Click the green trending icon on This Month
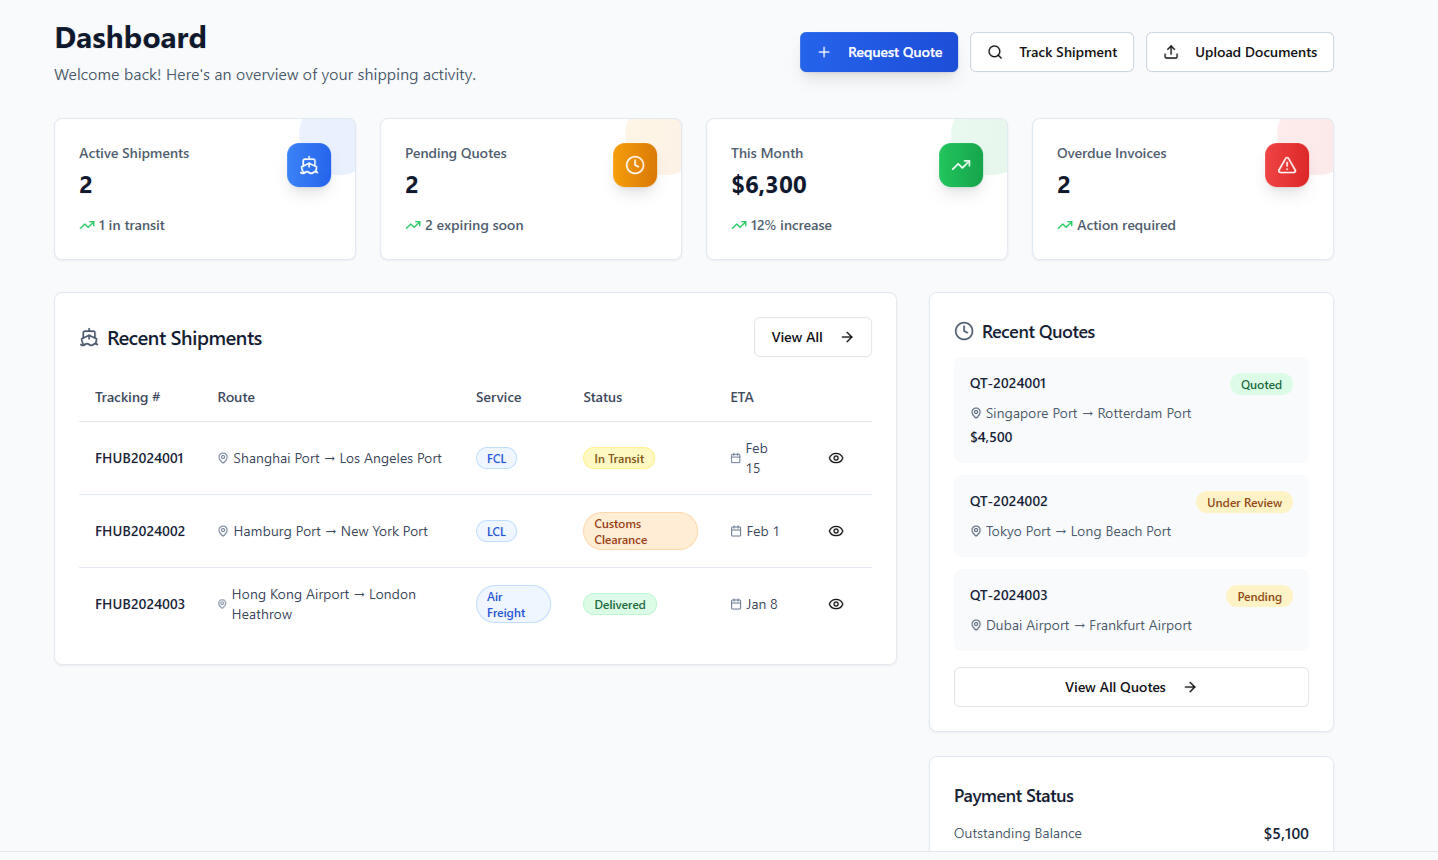 pyautogui.click(x=960, y=166)
